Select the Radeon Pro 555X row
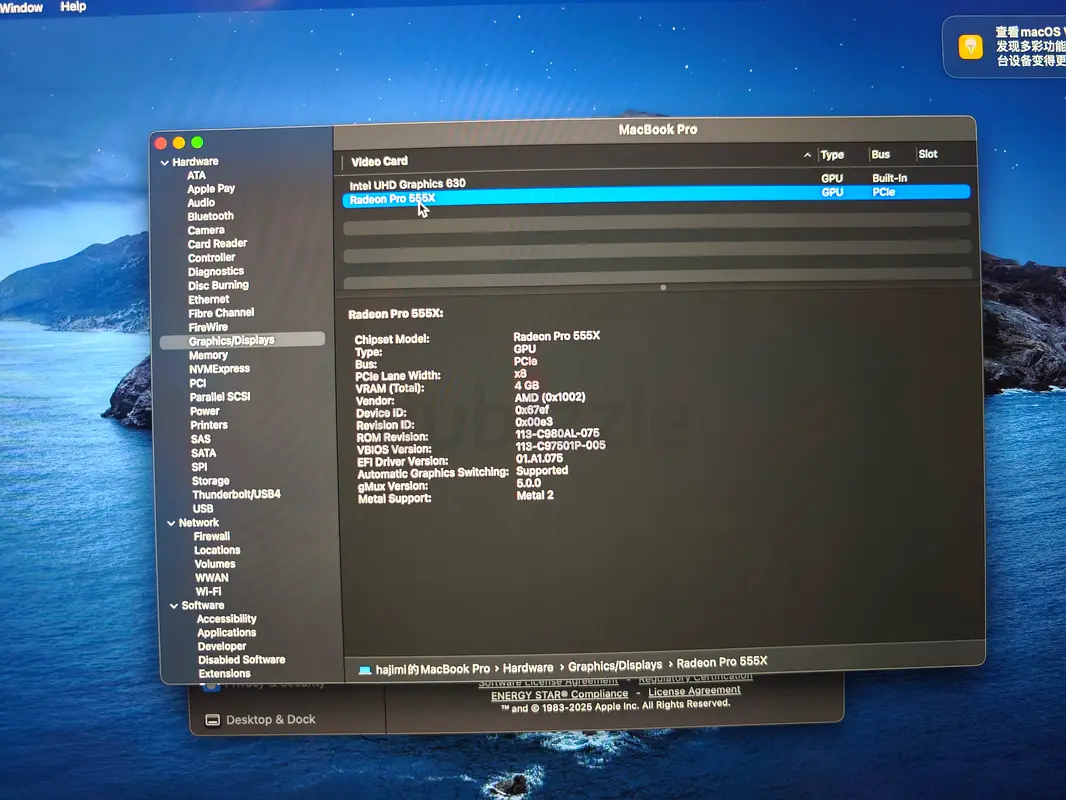Image resolution: width=1066 pixels, height=800 pixels. pyautogui.click(x=655, y=196)
